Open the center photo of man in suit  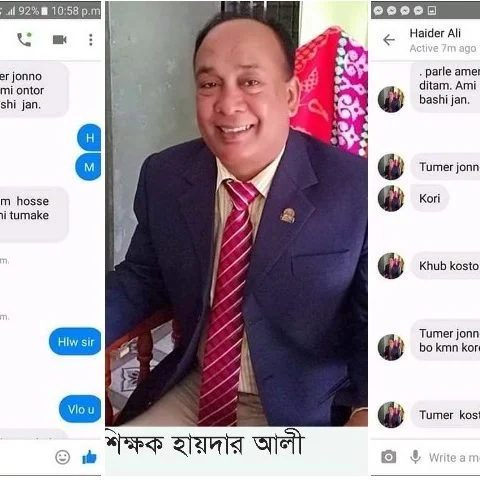tap(237, 213)
